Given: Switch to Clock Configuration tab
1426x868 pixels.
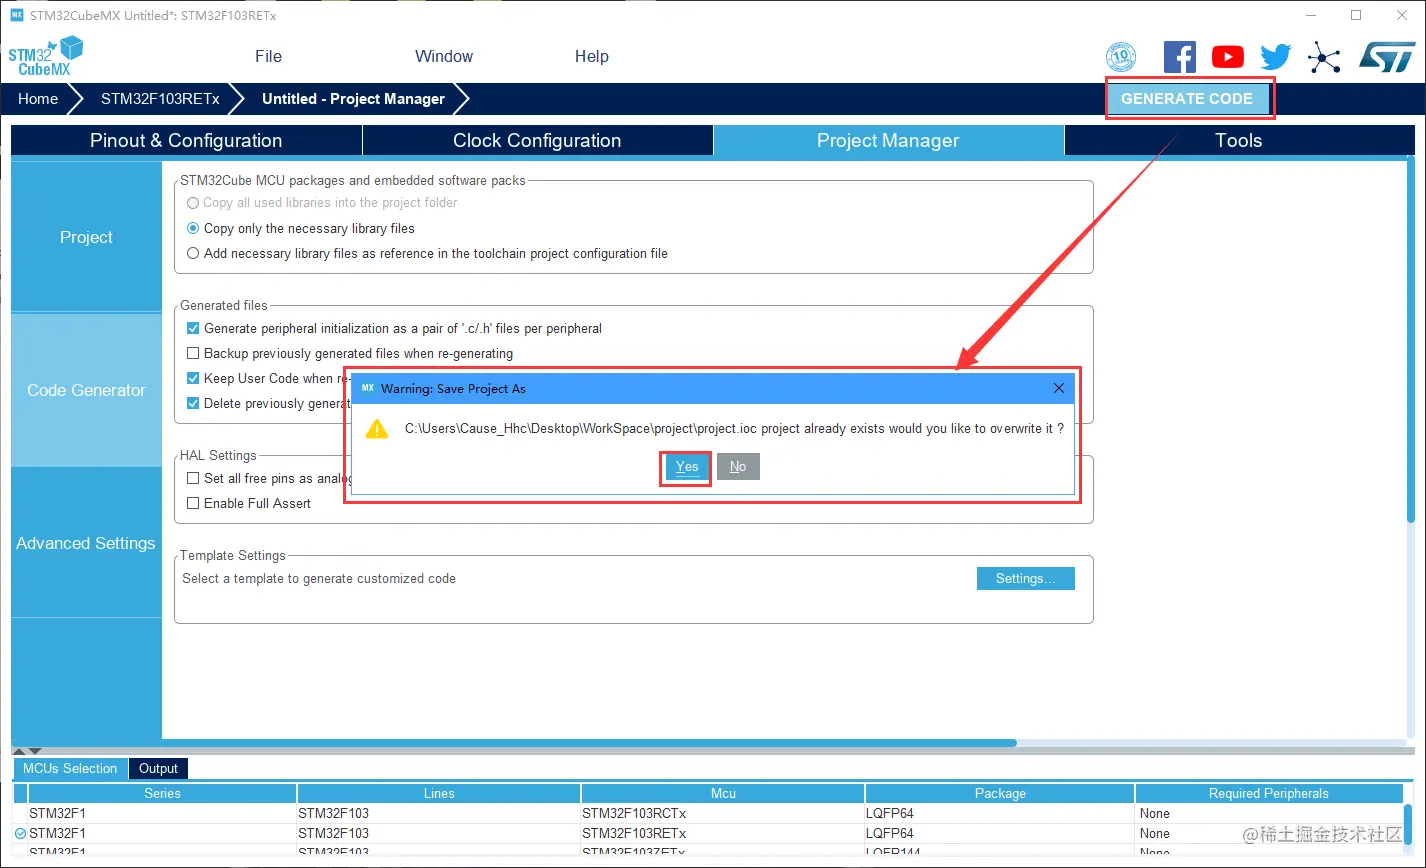Looking at the screenshot, I should (x=537, y=140).
